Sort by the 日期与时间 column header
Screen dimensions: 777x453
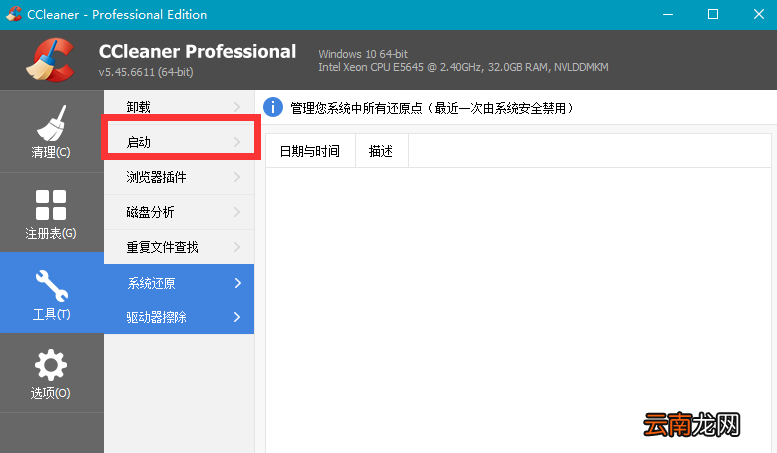click(x=310, y=151)
